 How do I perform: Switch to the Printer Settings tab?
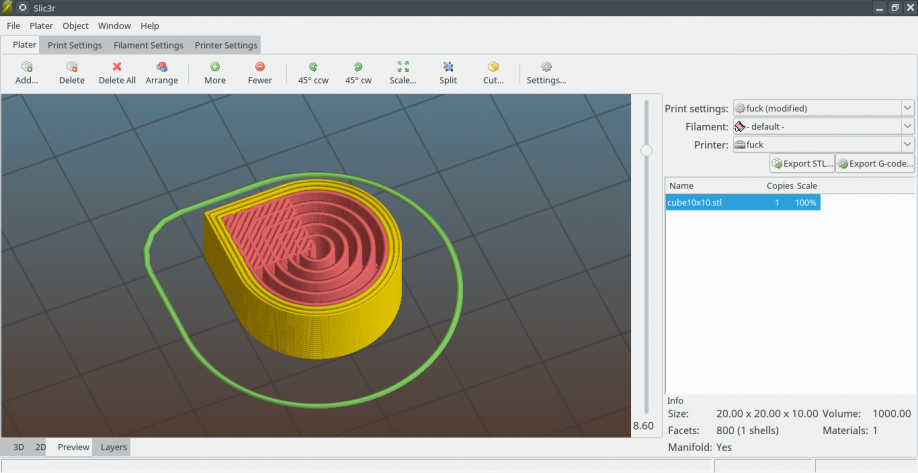pos(226,45)
